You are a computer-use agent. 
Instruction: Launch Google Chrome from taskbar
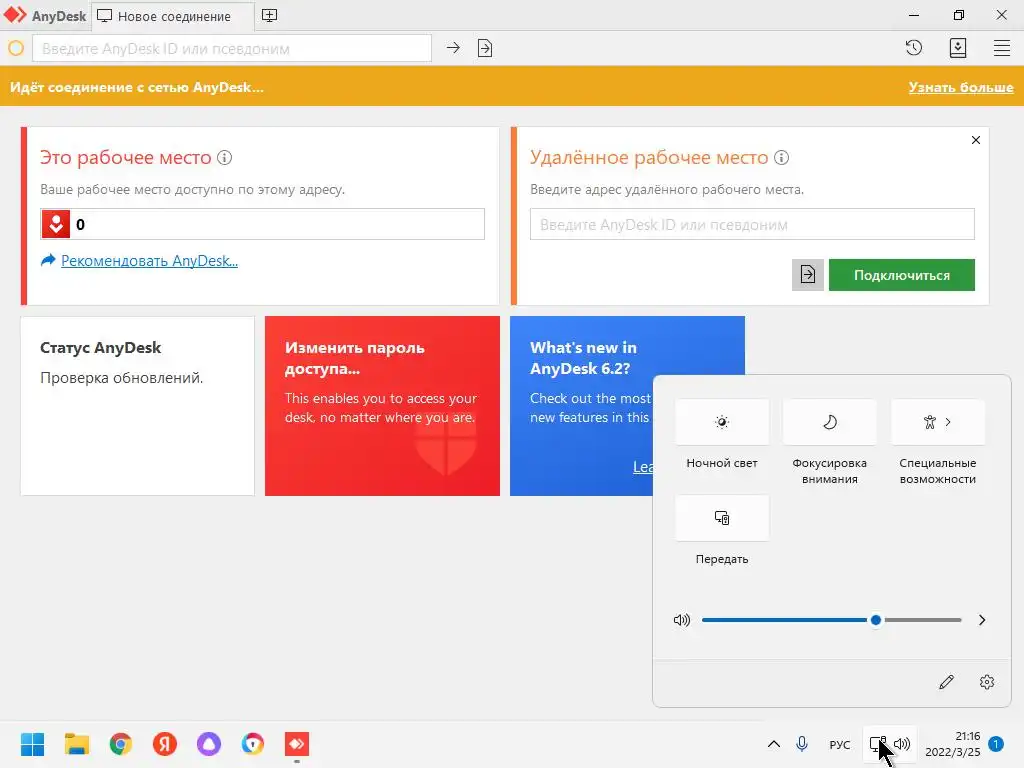[120, 744]
